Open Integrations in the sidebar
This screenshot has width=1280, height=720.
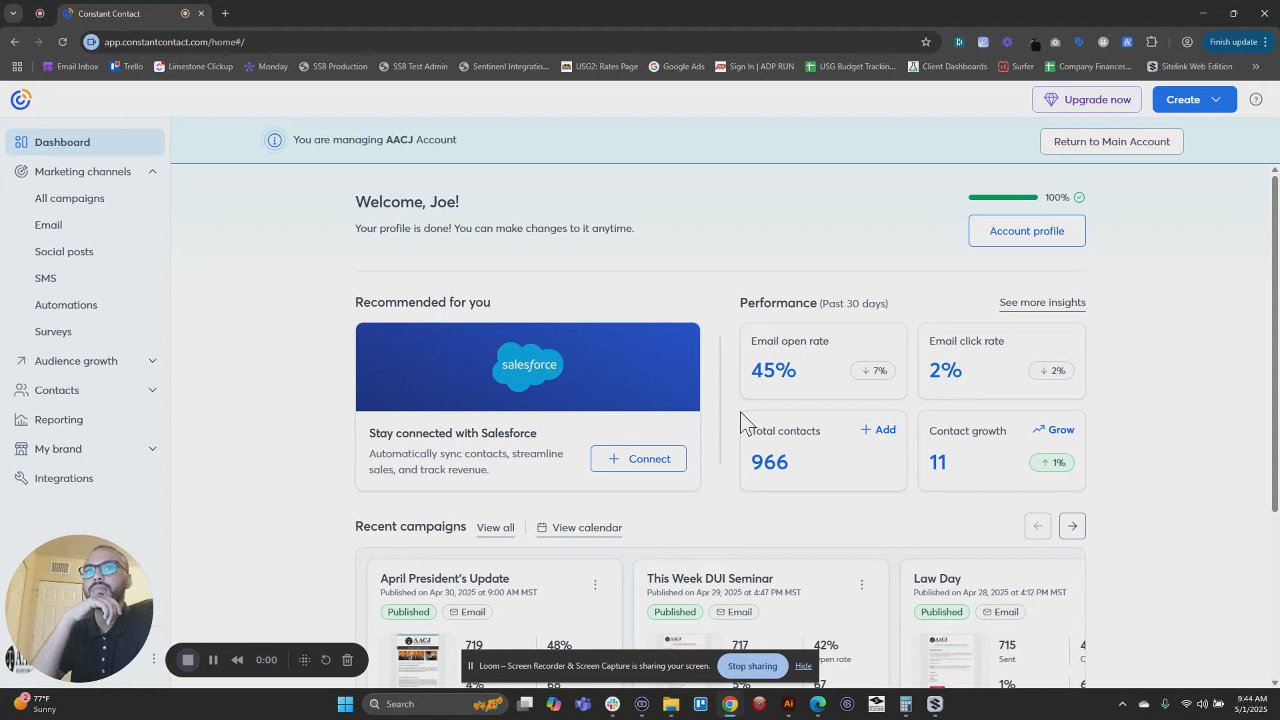[64, 478]
